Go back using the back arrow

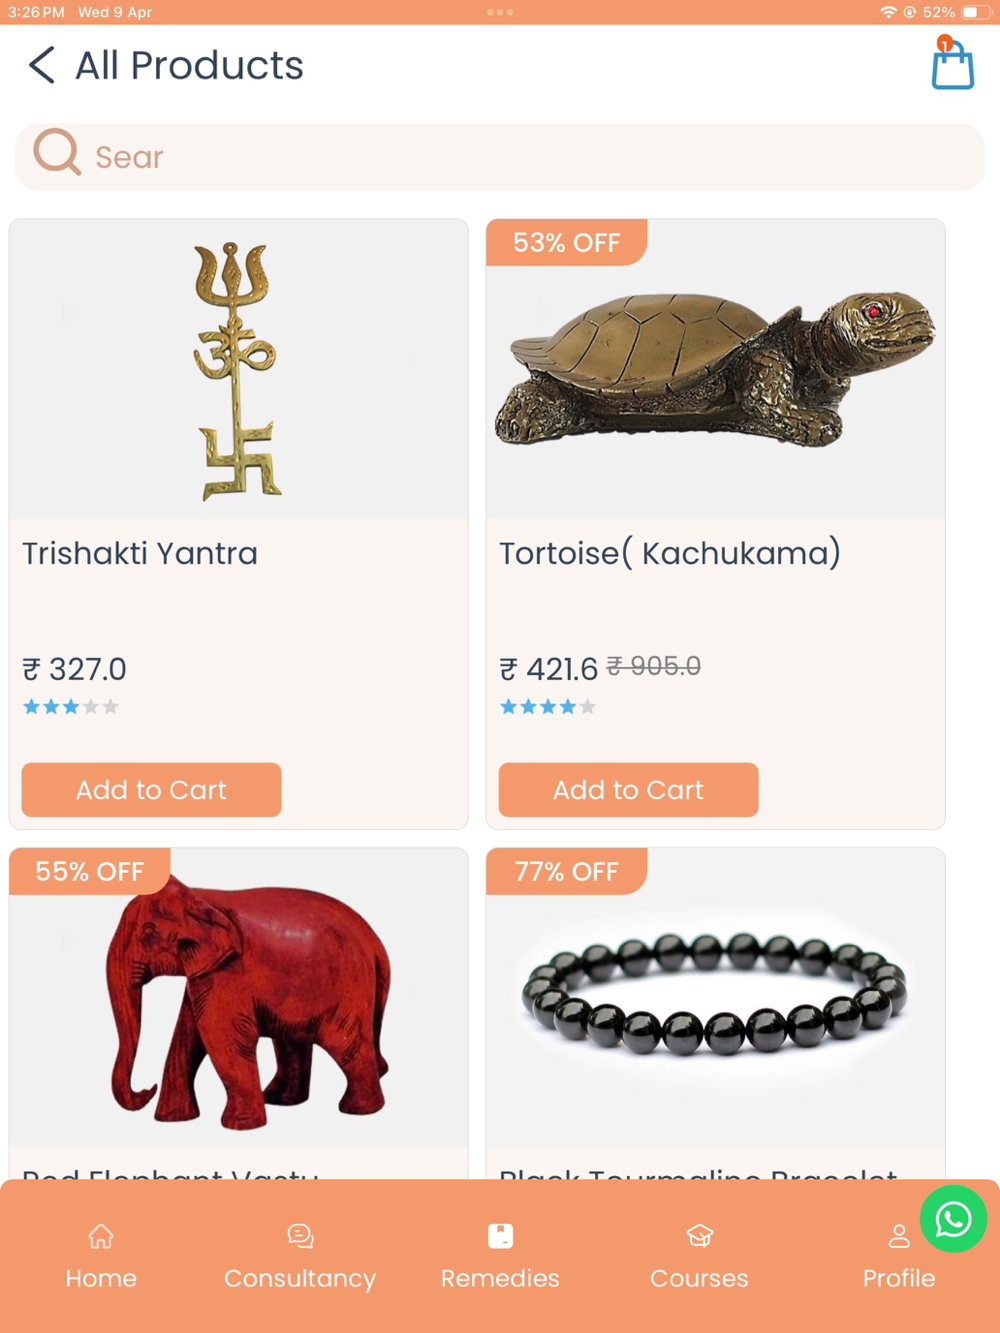(x=41, y=65)
